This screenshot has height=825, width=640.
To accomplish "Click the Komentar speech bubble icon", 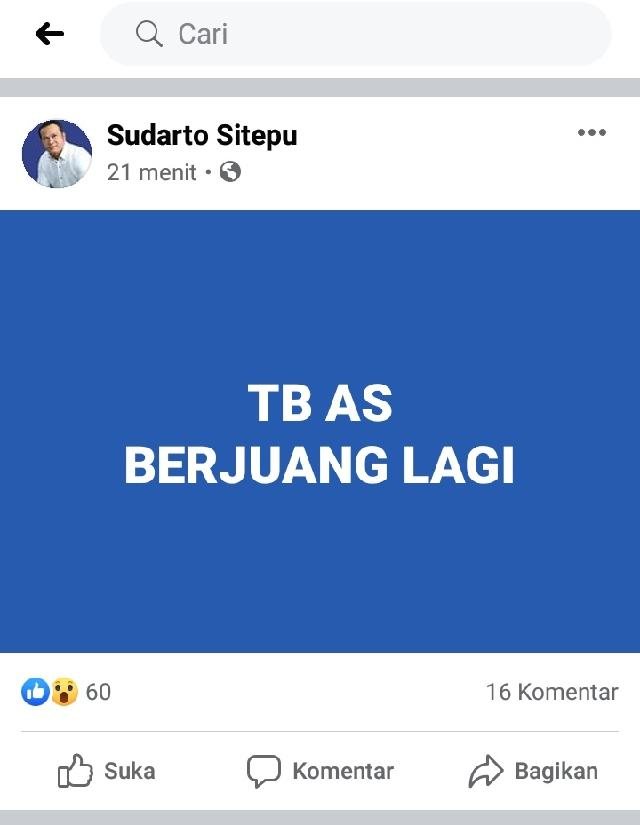I will point(264,771).
